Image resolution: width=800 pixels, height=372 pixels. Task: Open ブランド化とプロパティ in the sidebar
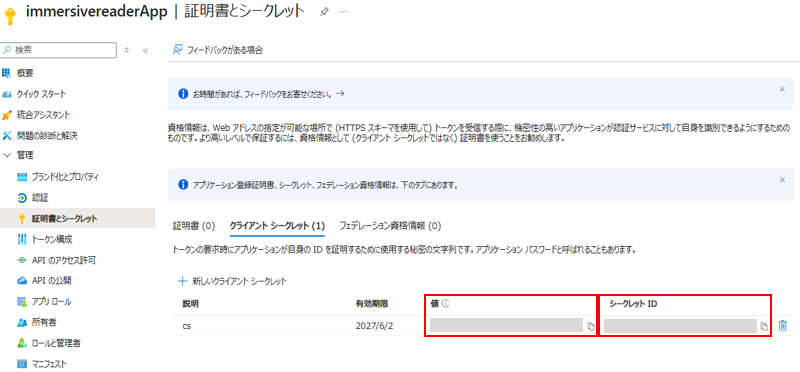point(65,177)
